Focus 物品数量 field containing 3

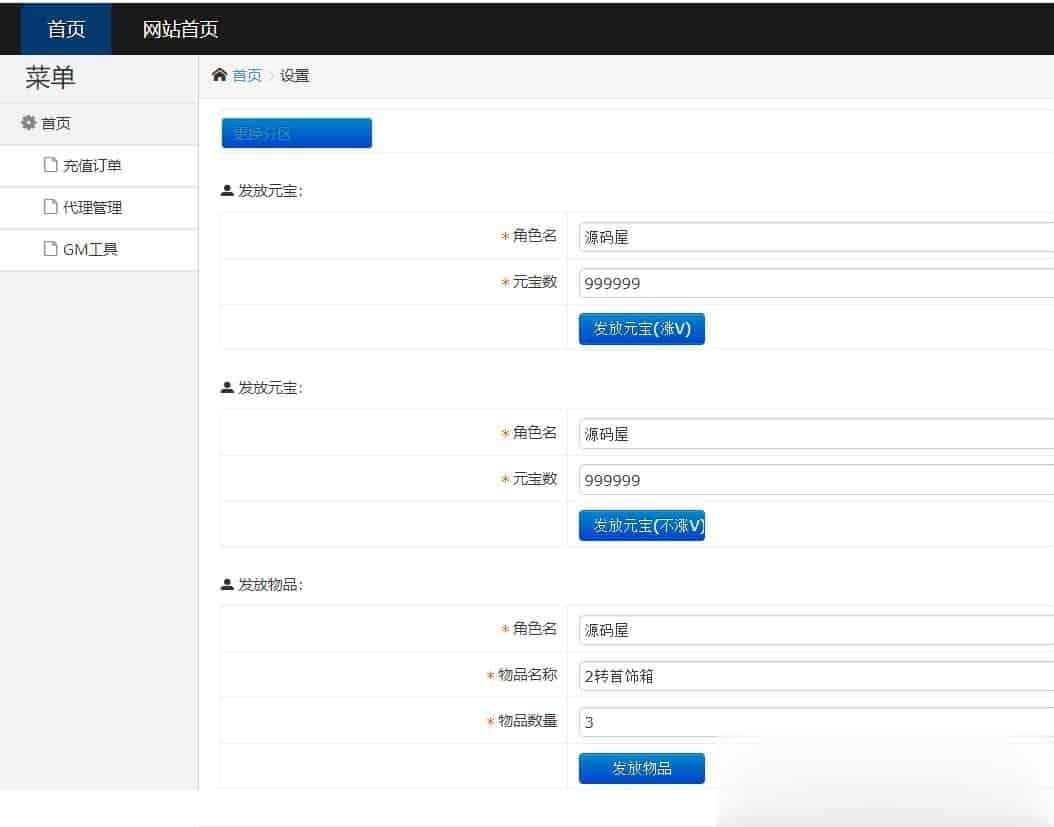tap(816, 722)
